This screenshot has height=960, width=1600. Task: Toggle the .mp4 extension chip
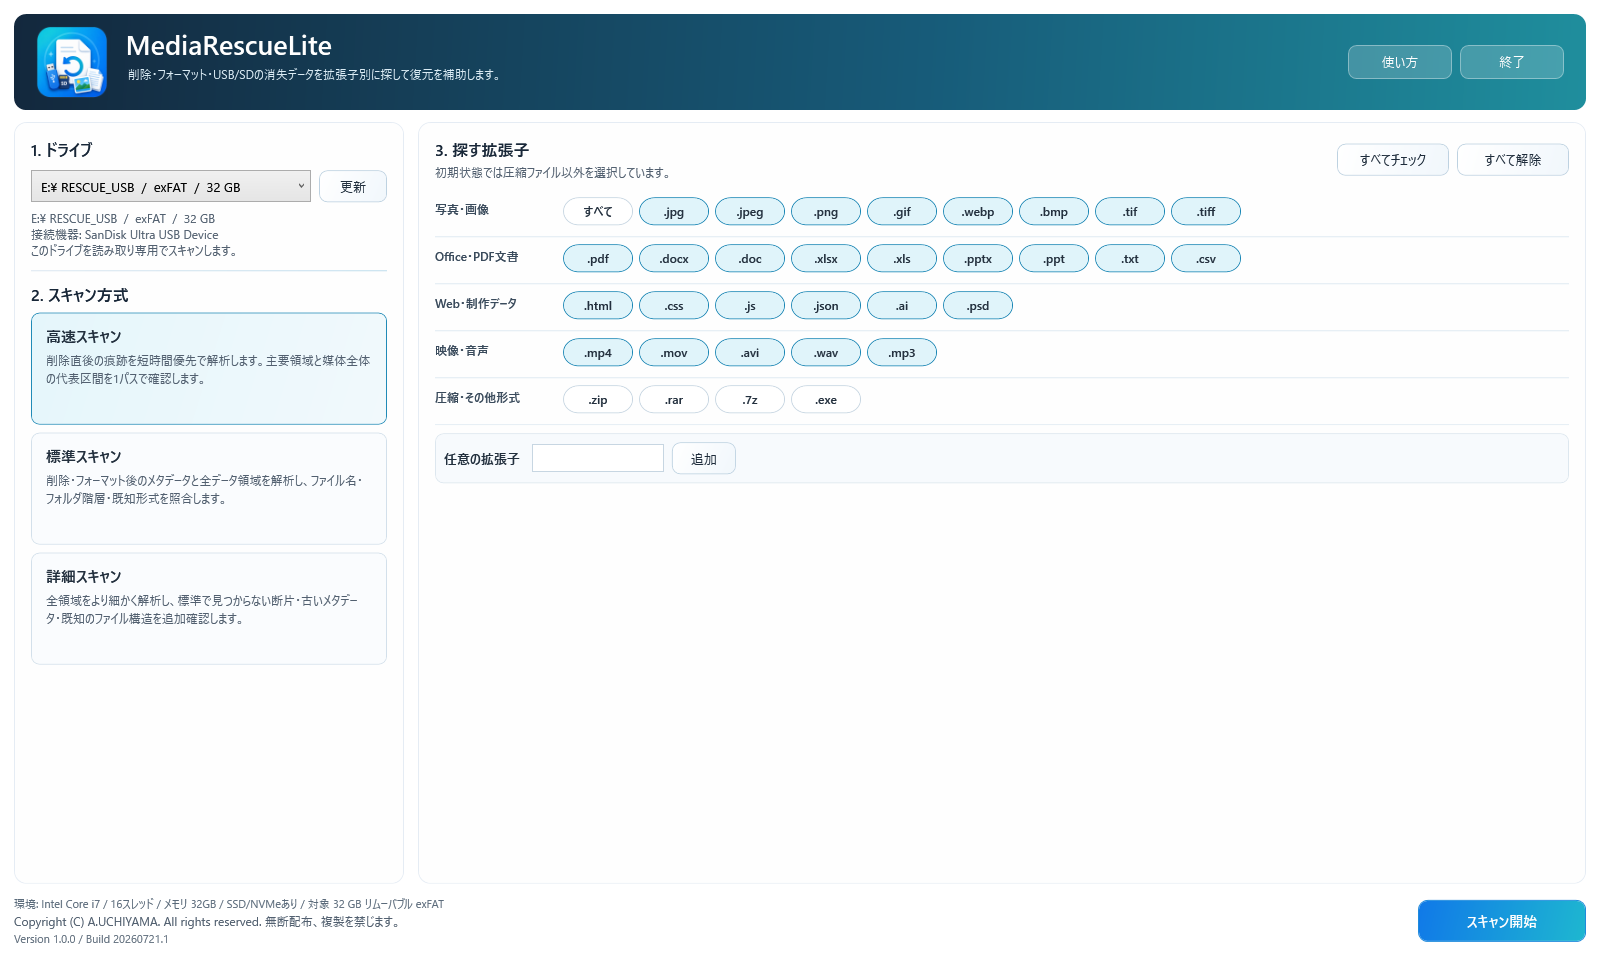click(x=598, y=353)
